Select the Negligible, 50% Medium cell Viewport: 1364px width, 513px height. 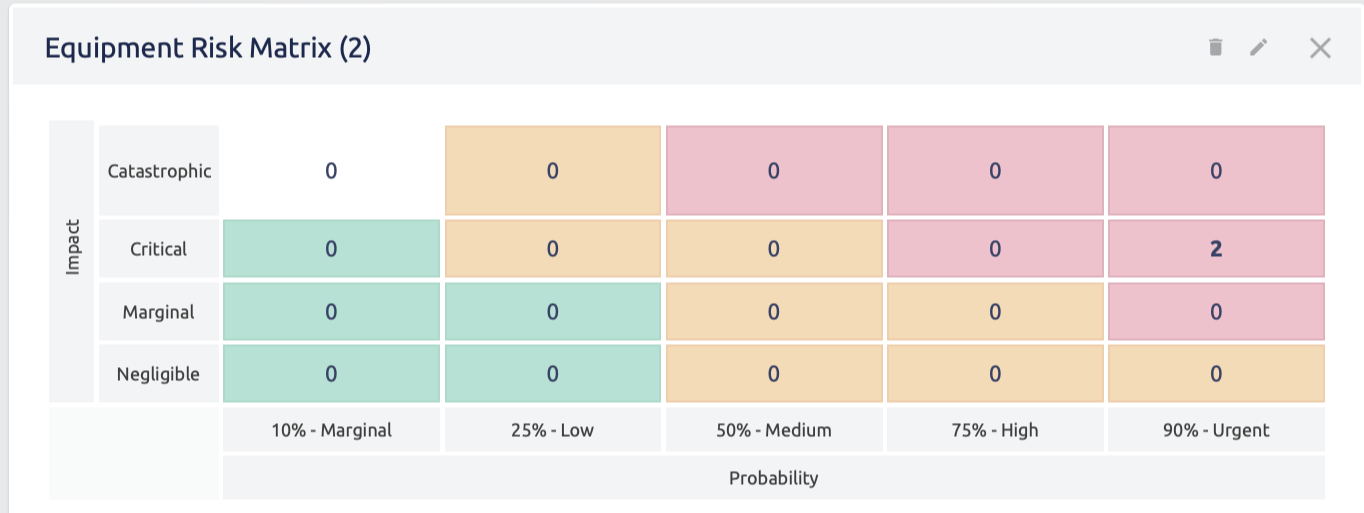(x=774, y=374)
